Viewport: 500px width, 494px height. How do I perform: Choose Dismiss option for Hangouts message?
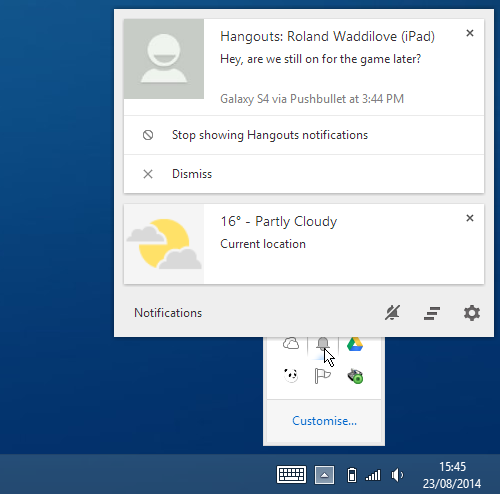(x=304, y=174)
